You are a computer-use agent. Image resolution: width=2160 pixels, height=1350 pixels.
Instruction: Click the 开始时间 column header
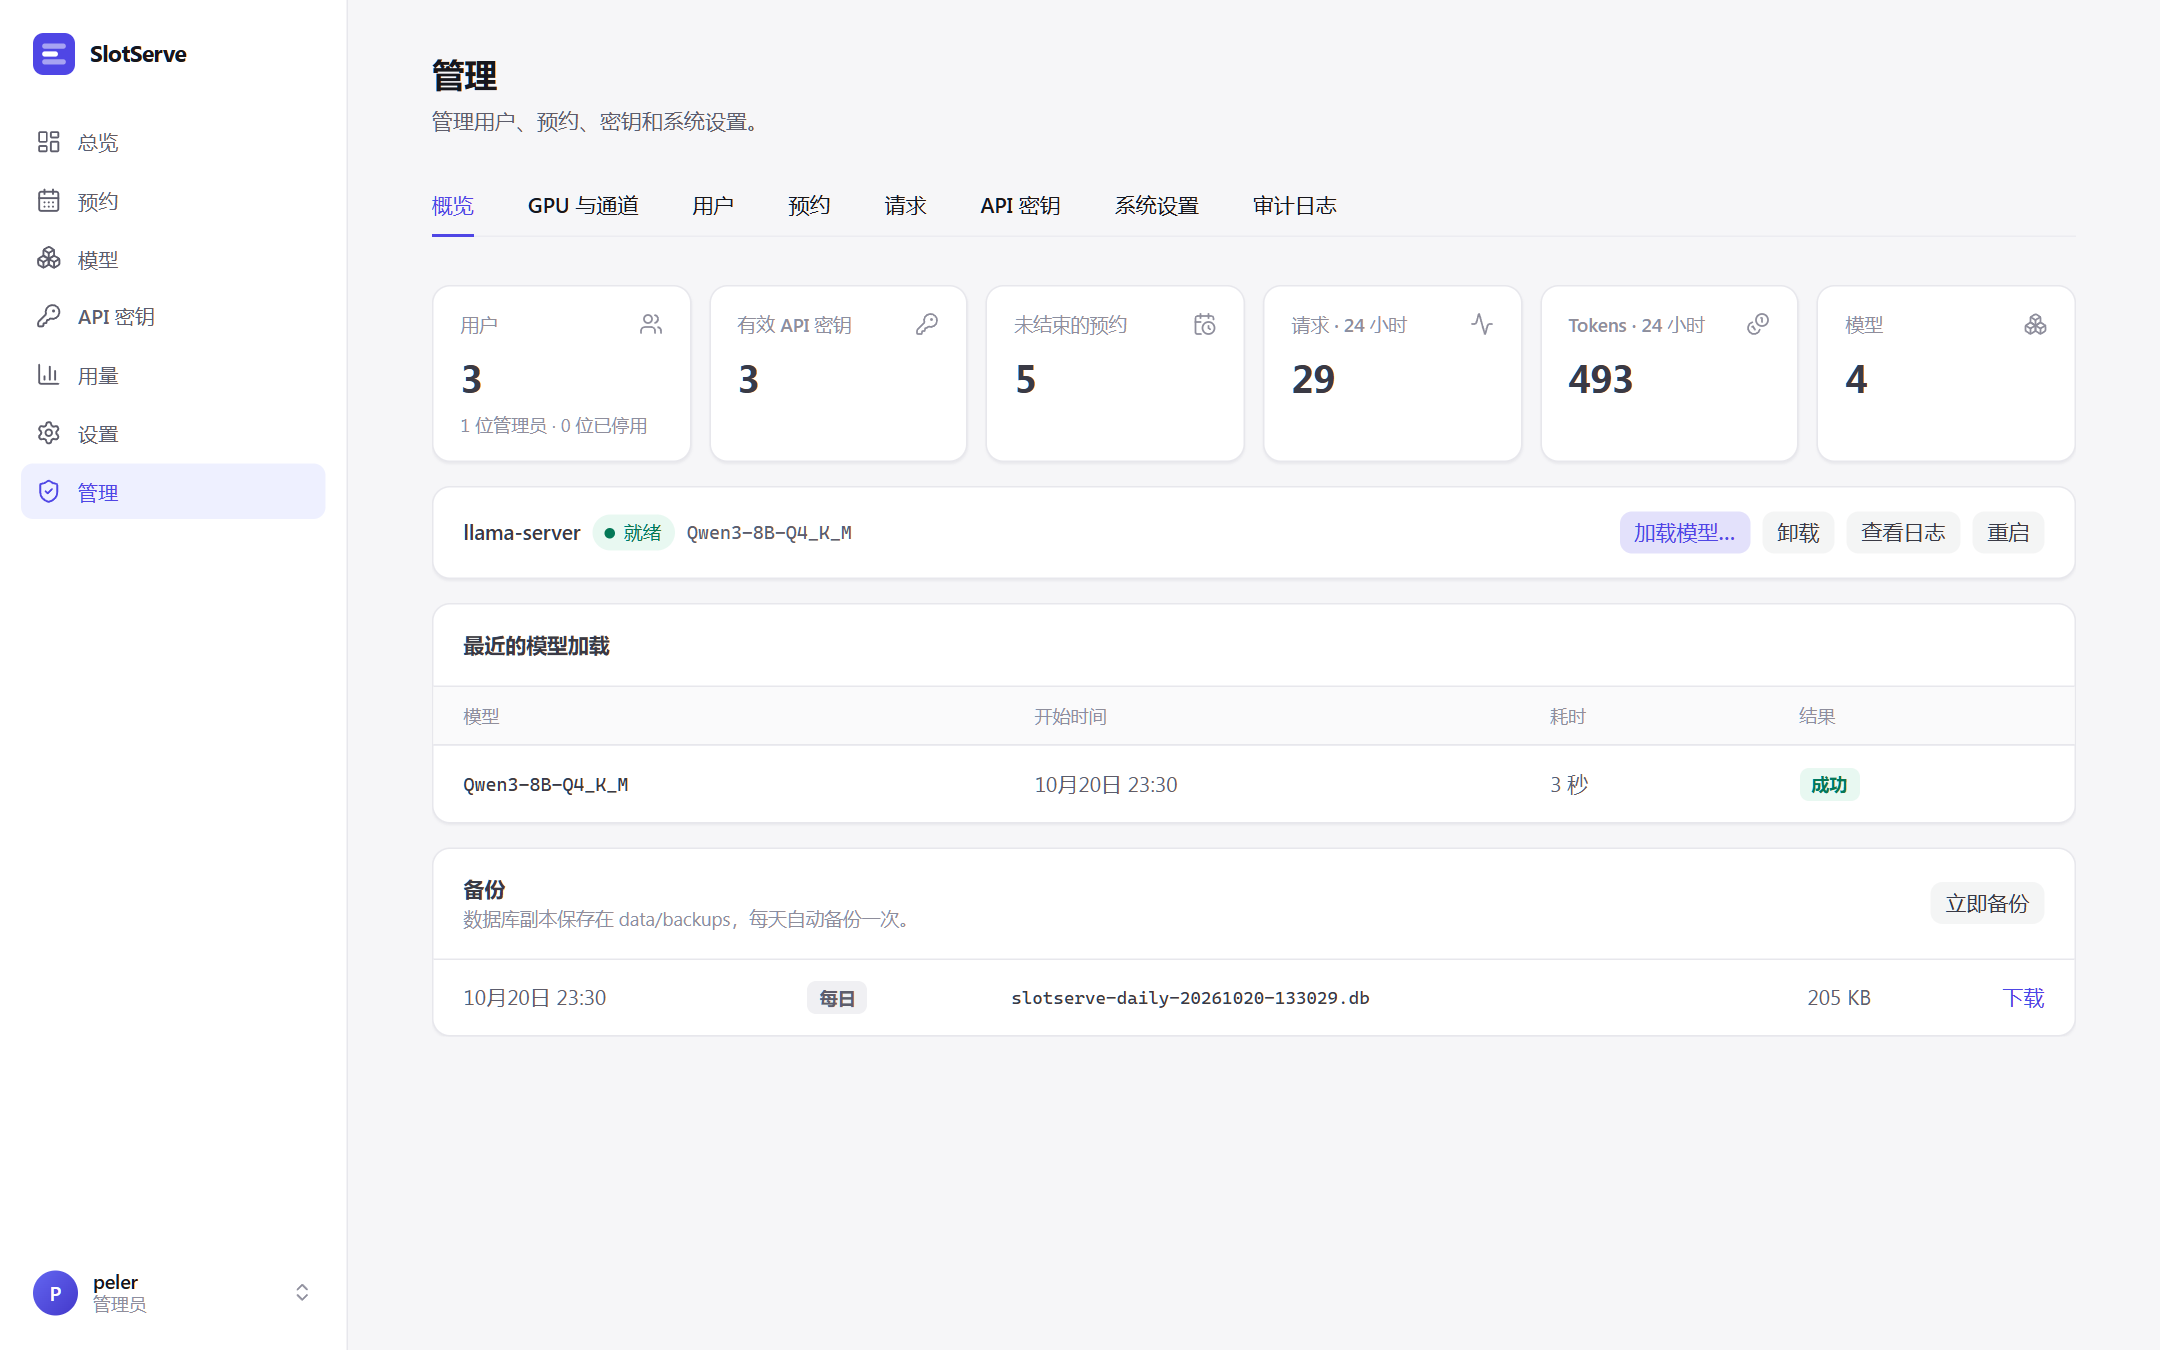[x=1070, y=717]
